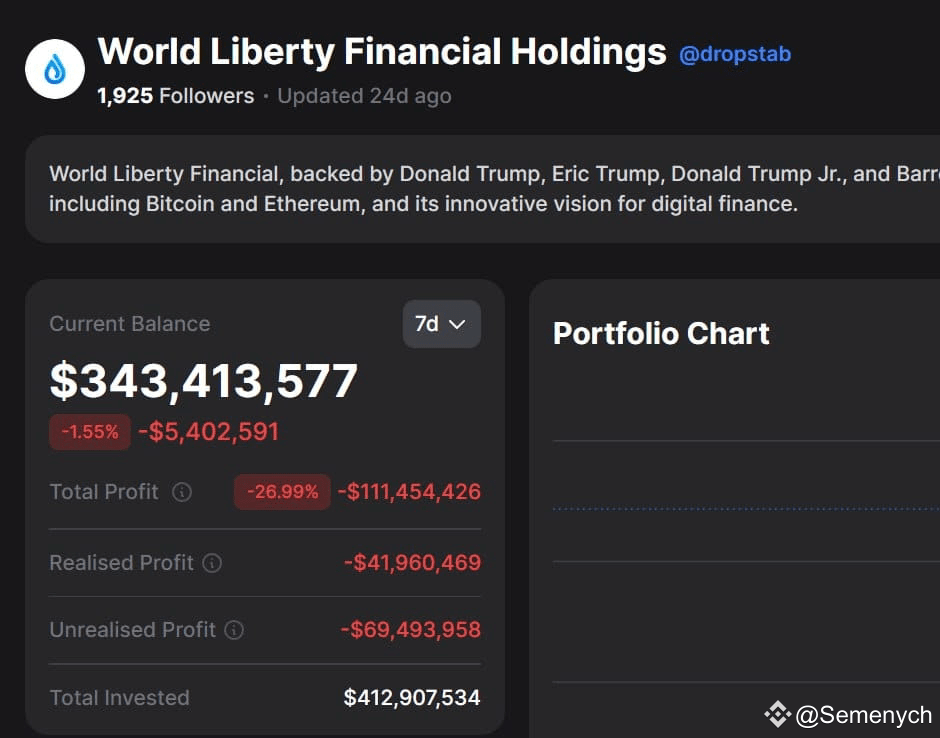The width and height of the screenshot is (940, 738).
Task: Open the 7d timeframe dropdown
Action: [441, 324]
